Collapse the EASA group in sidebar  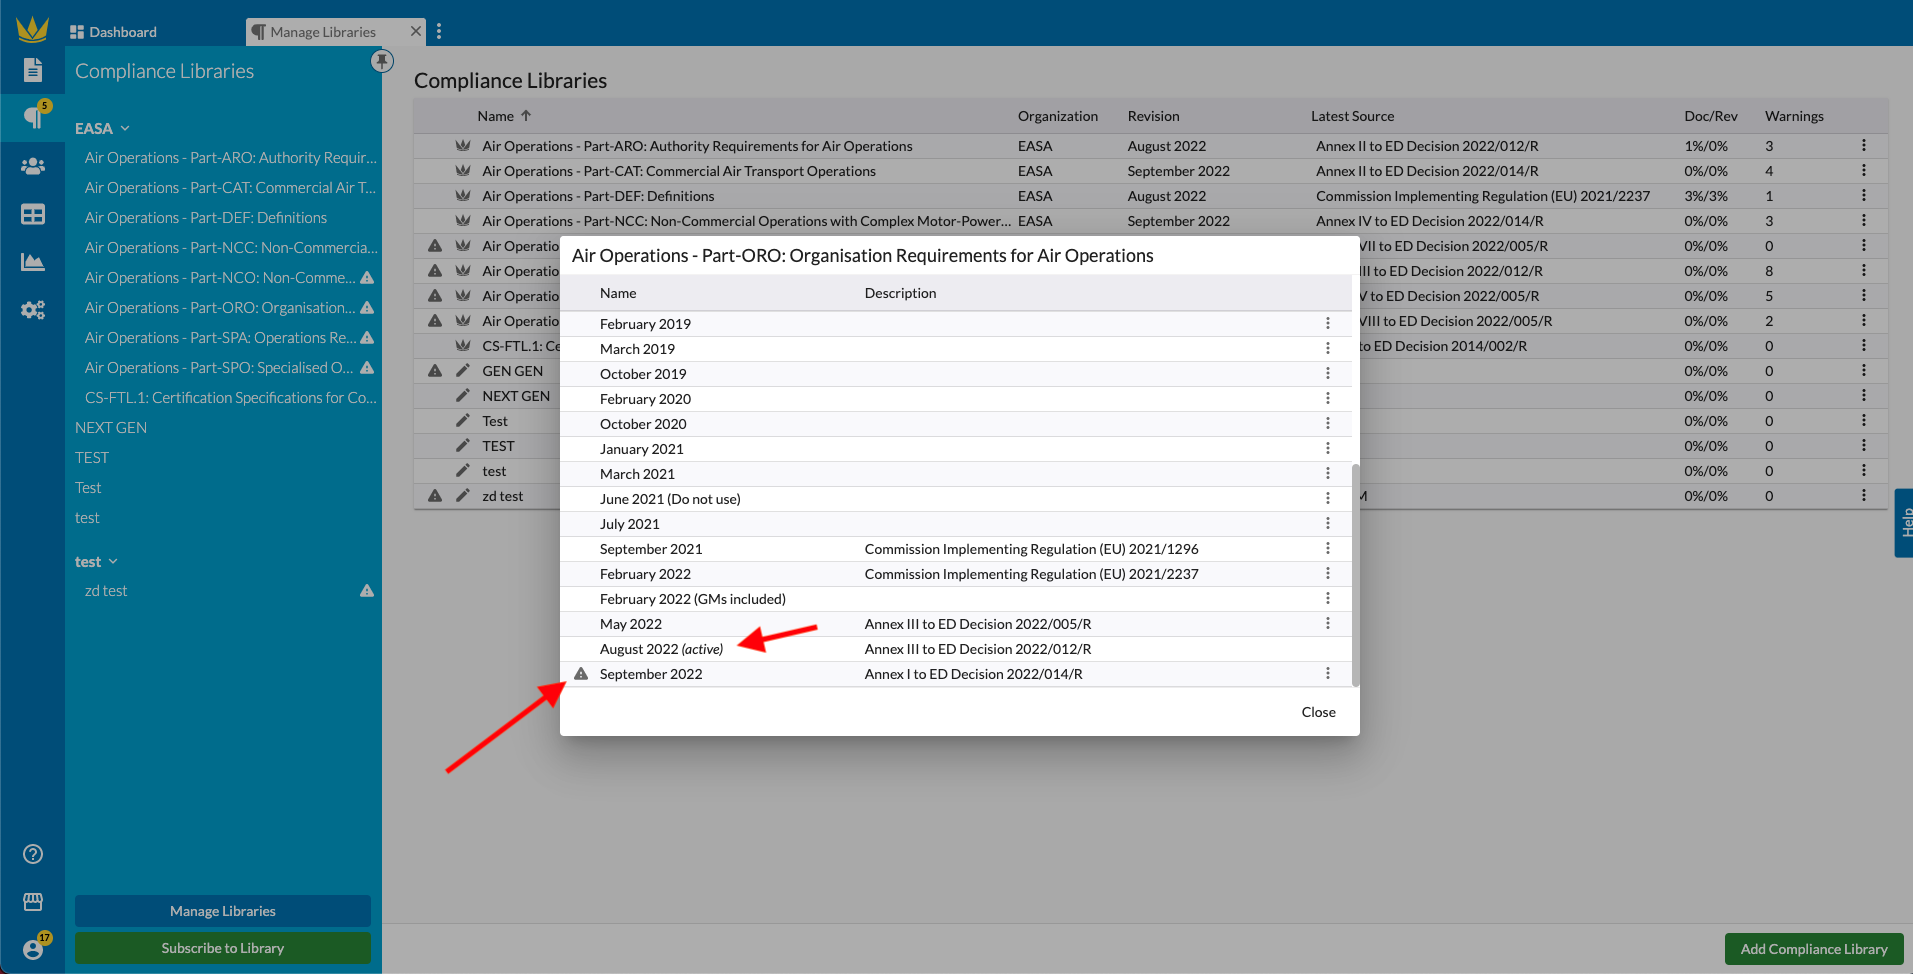[x=103, y=128]
